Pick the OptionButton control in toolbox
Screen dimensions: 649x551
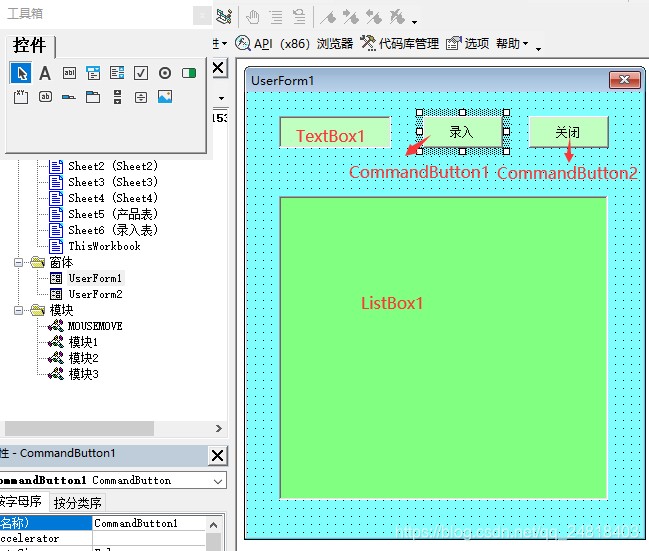coord(165,73)
